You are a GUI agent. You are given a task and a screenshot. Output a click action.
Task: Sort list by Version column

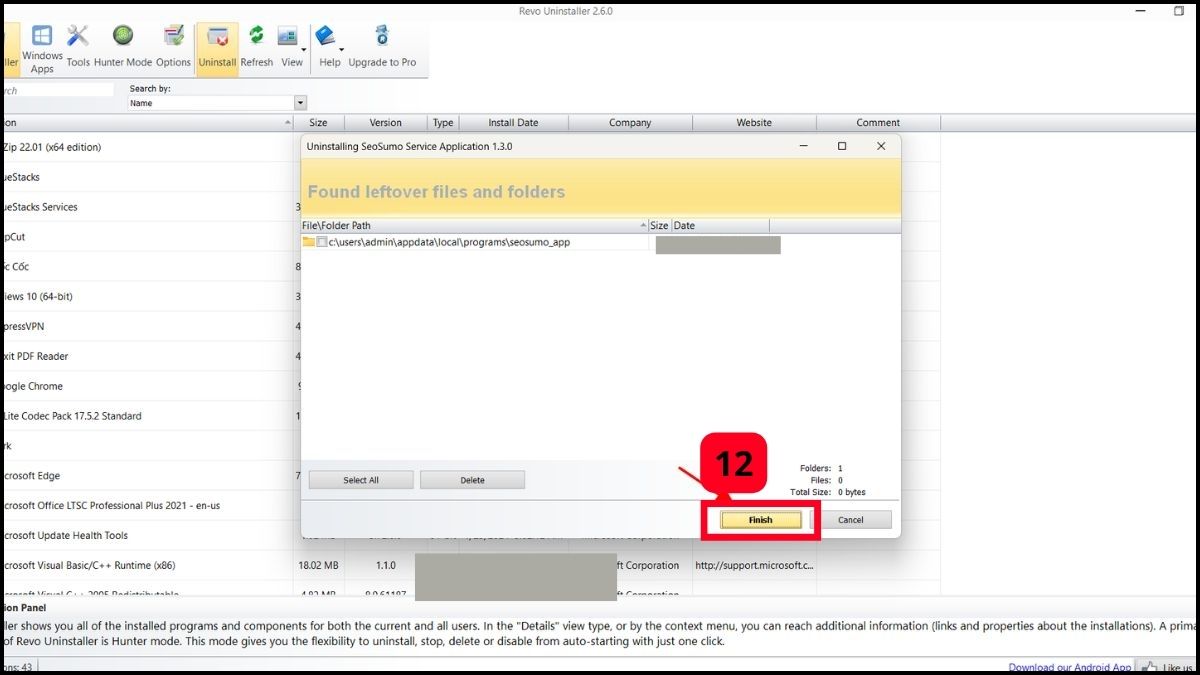tap(386, 123)
